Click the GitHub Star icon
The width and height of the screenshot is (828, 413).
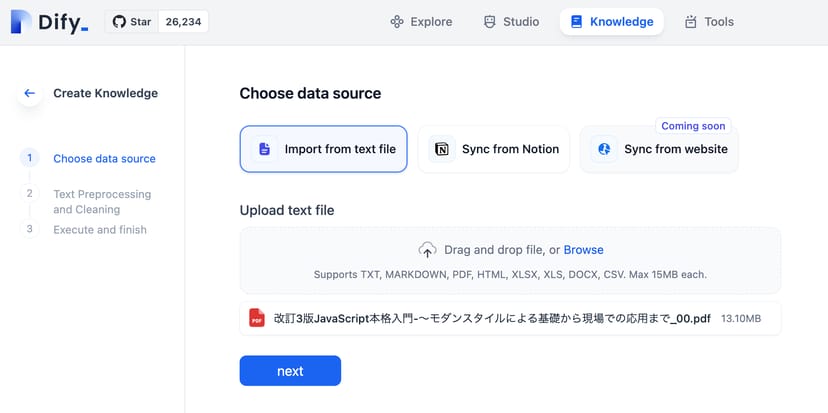tap(120, 22)
